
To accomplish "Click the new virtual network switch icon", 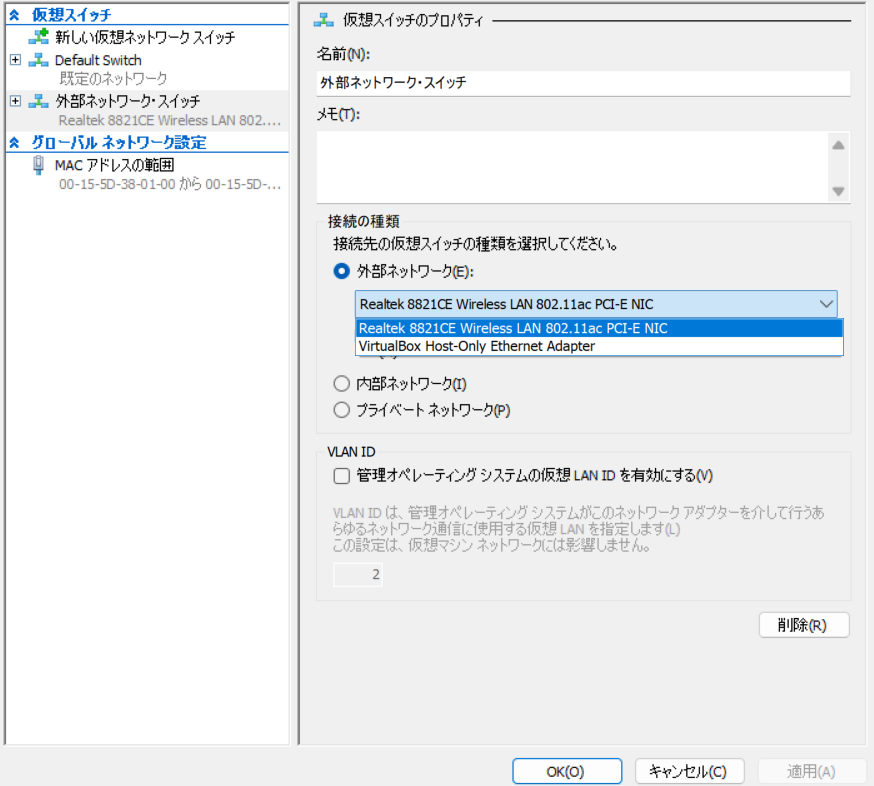I will coord(38,37).
